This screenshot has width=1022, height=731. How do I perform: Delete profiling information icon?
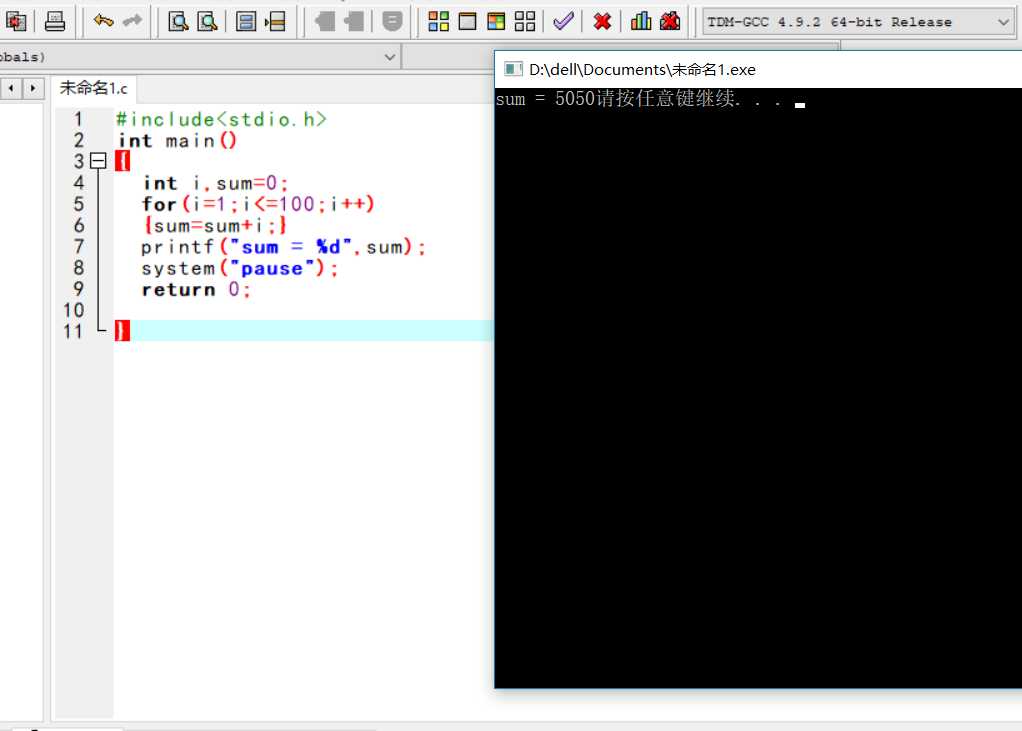(669, 22)
